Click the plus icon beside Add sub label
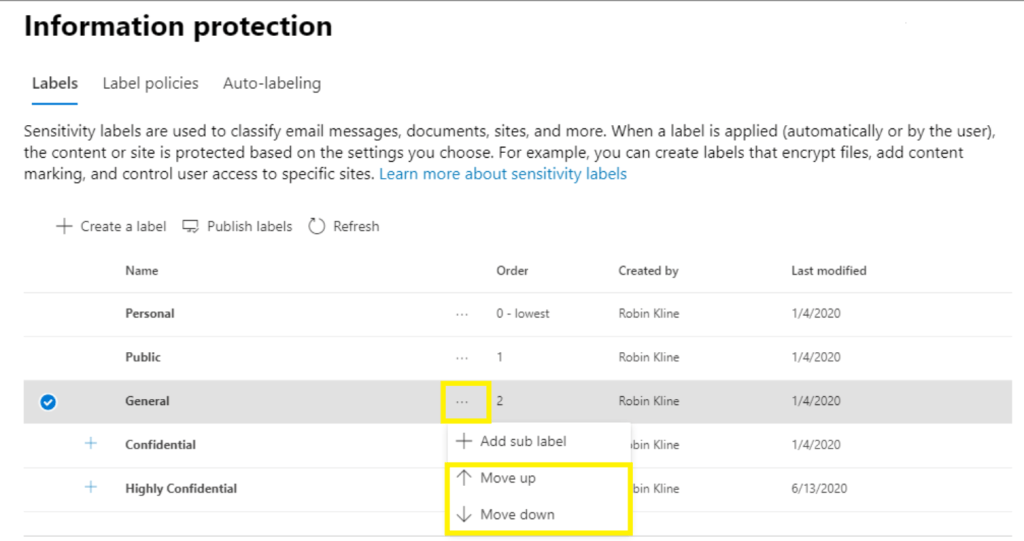The width and height of the screenshot is (1024, 541). point(464,441)
